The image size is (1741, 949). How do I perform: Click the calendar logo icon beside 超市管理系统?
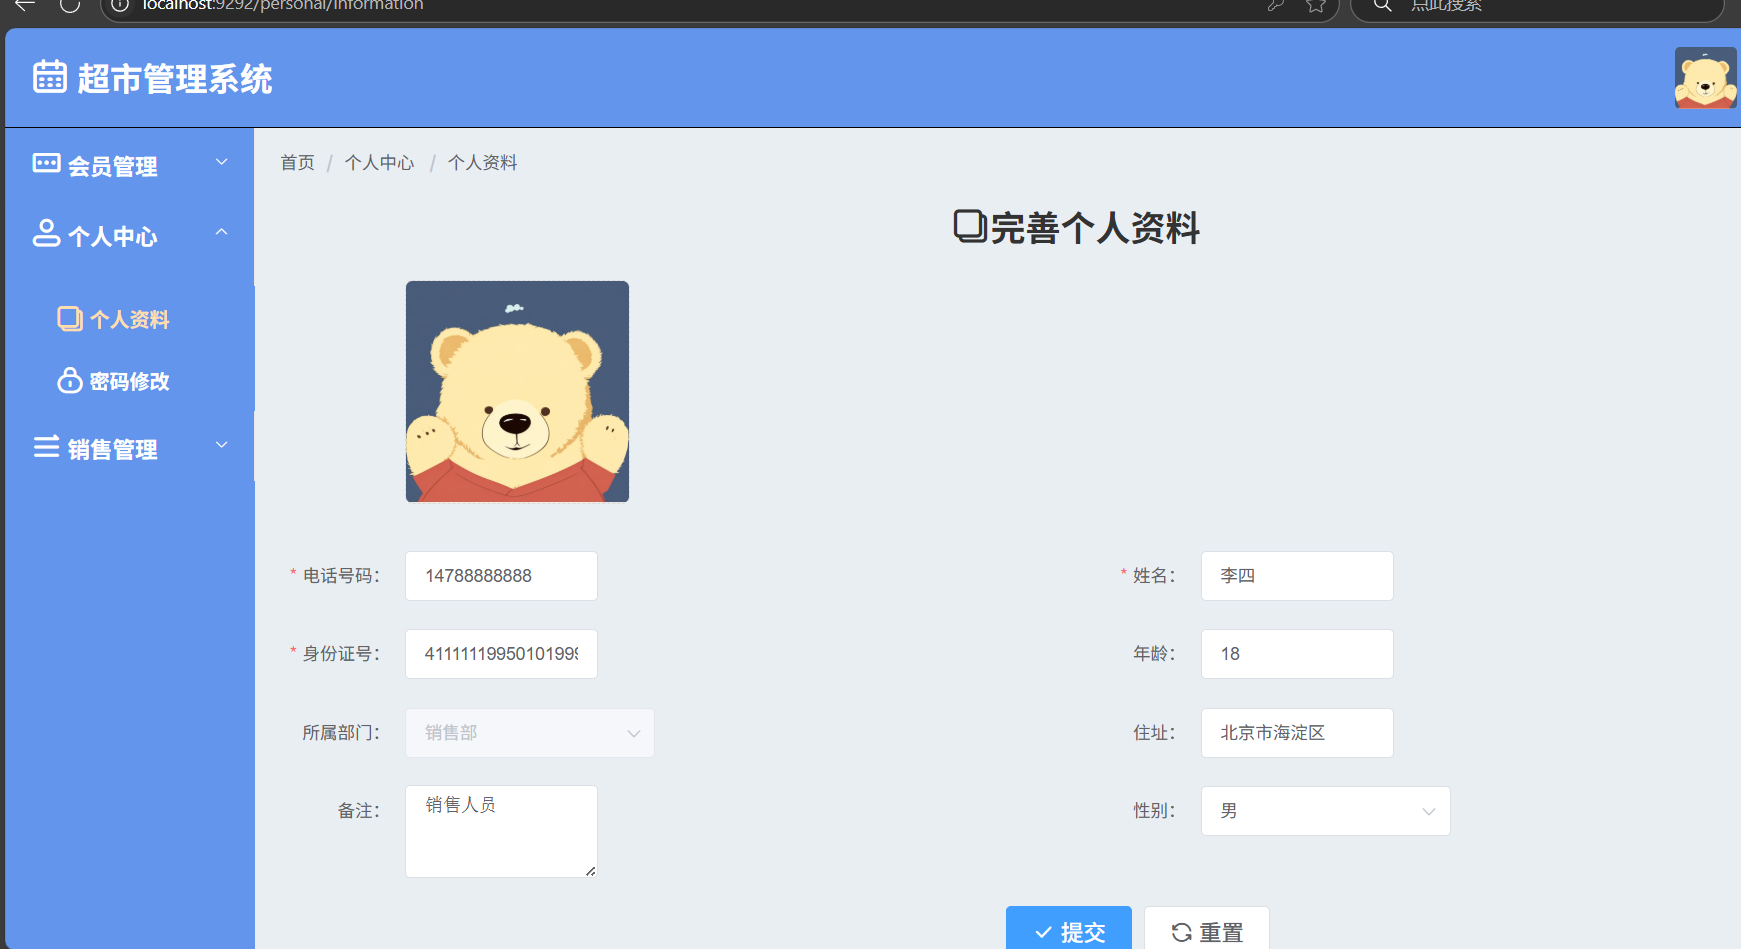tap(50, 77)
